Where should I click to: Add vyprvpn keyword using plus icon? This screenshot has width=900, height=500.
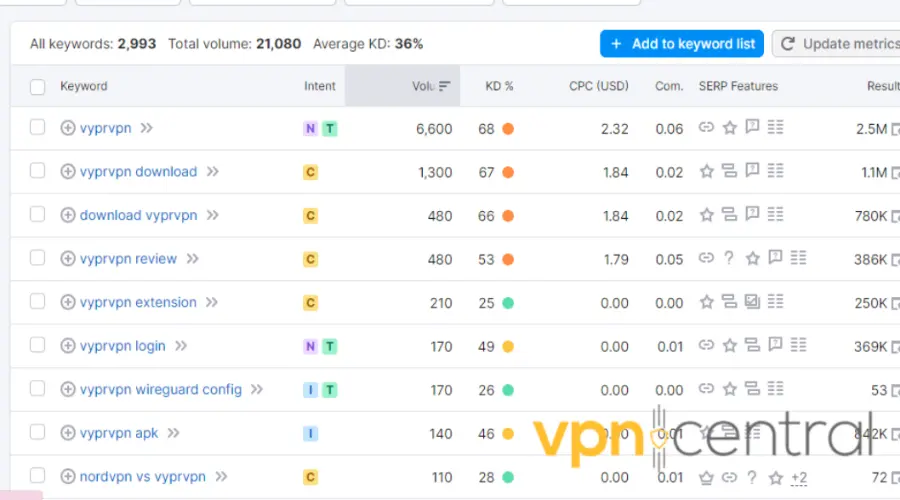tap(68, 128)
